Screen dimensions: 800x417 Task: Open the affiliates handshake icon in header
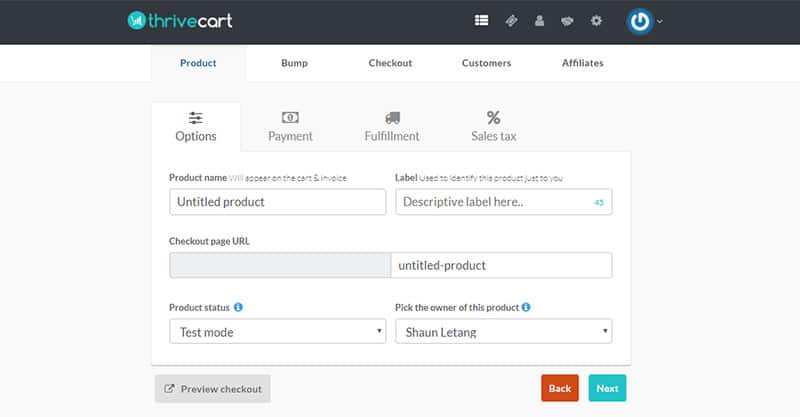567,21
